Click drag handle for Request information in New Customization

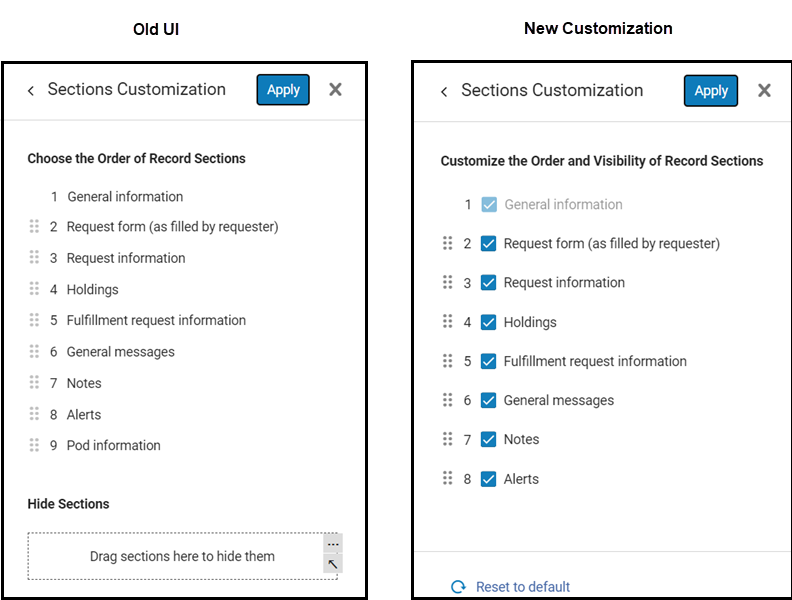click(x=448, y=282)
